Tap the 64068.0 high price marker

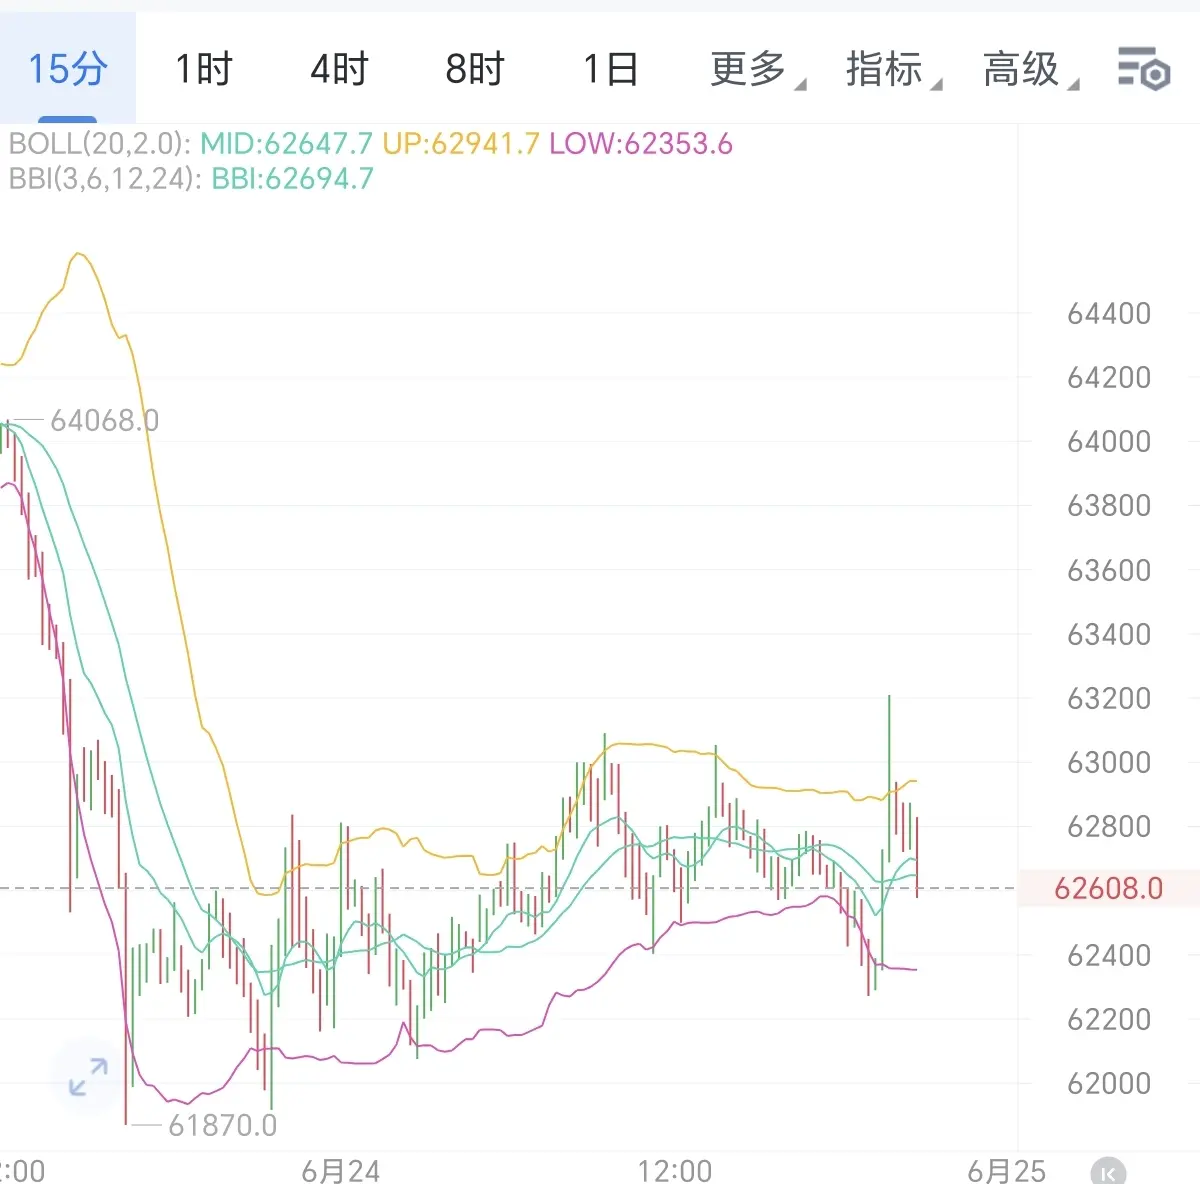(104, 421)
